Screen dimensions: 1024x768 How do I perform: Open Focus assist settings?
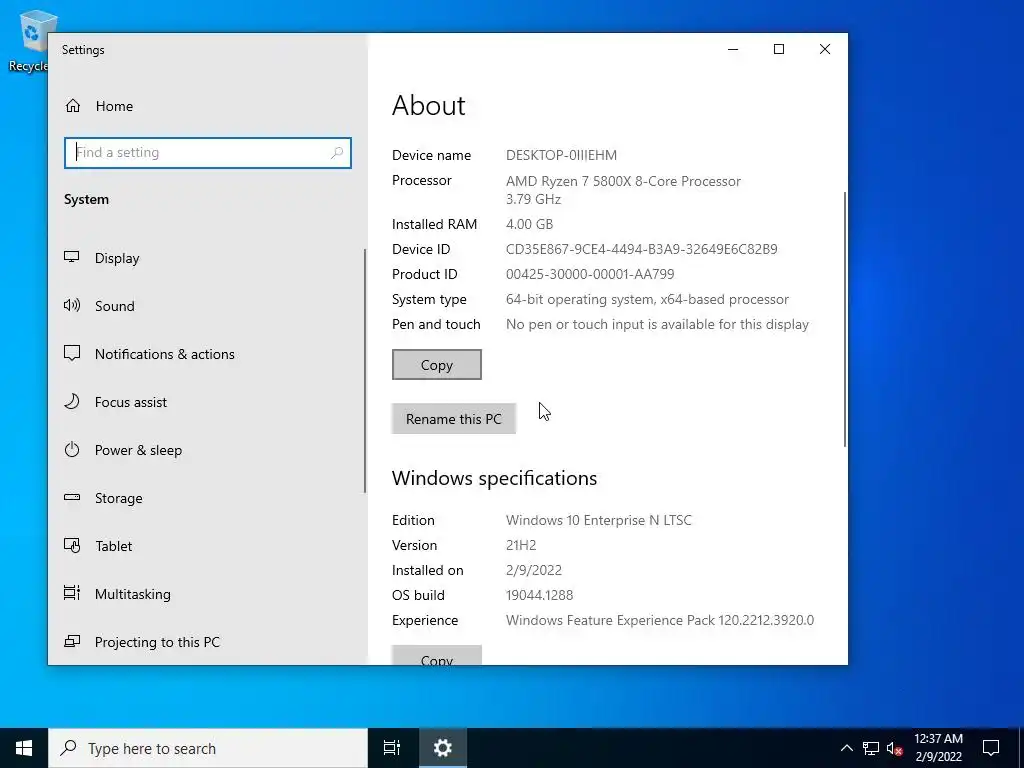click(x=206, y=402)
